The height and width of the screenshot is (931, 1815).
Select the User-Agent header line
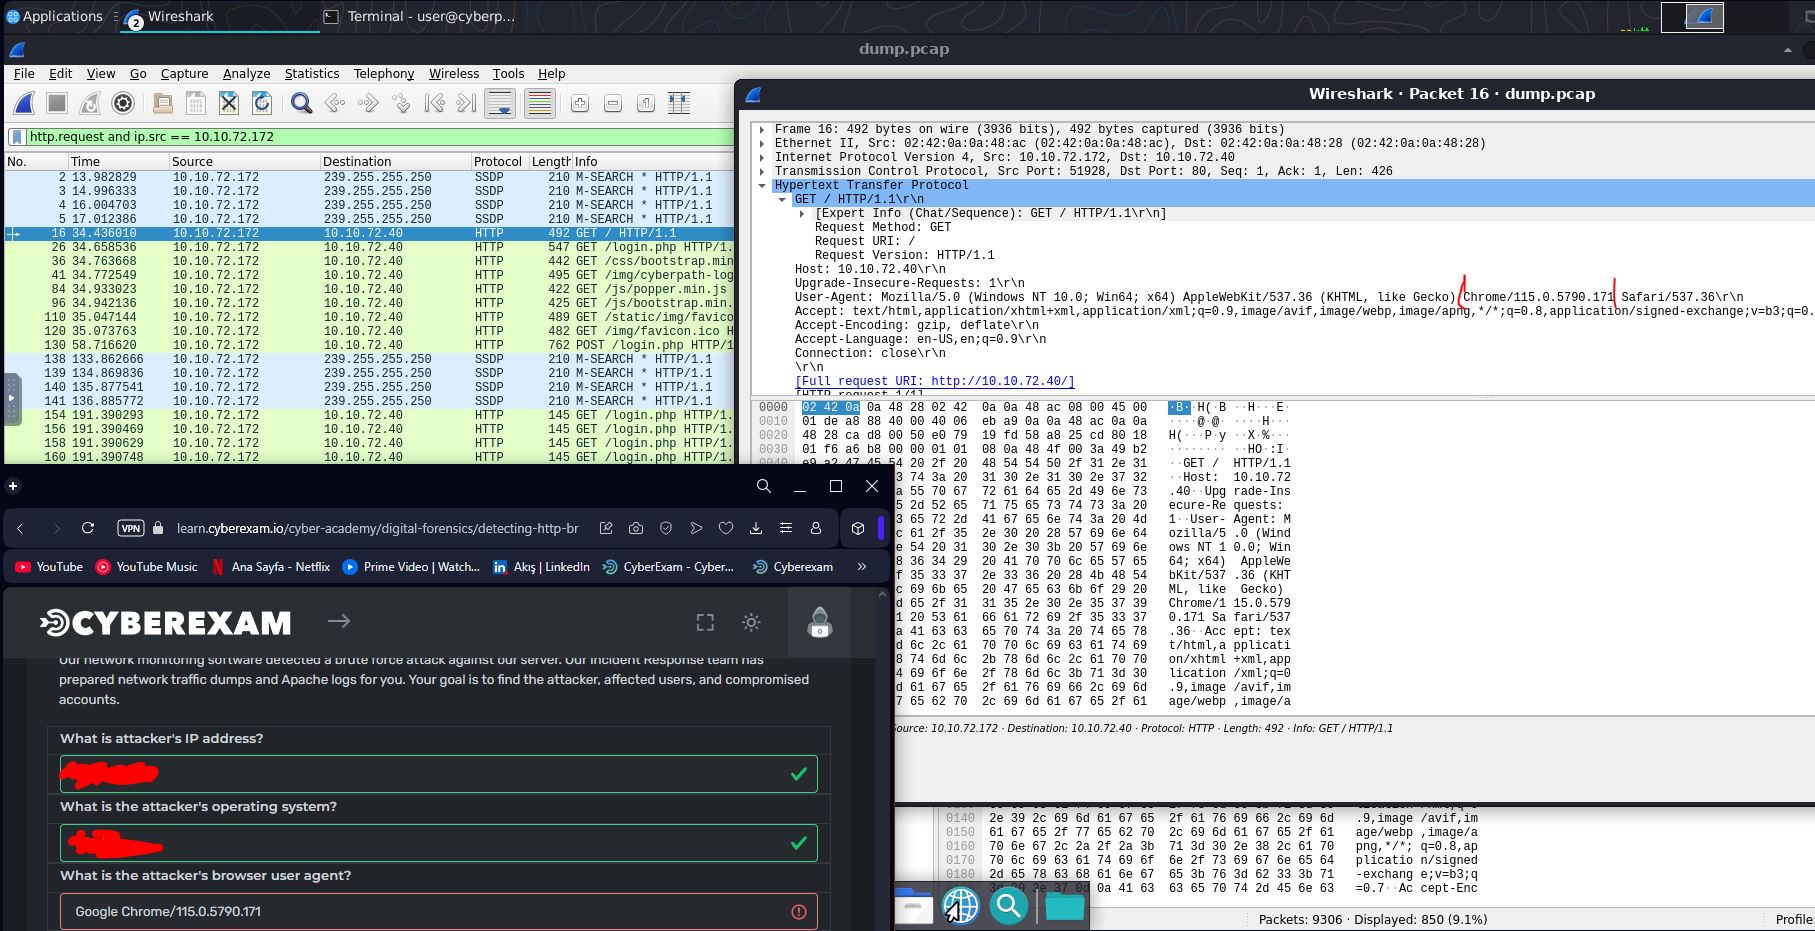point(1269,297)
